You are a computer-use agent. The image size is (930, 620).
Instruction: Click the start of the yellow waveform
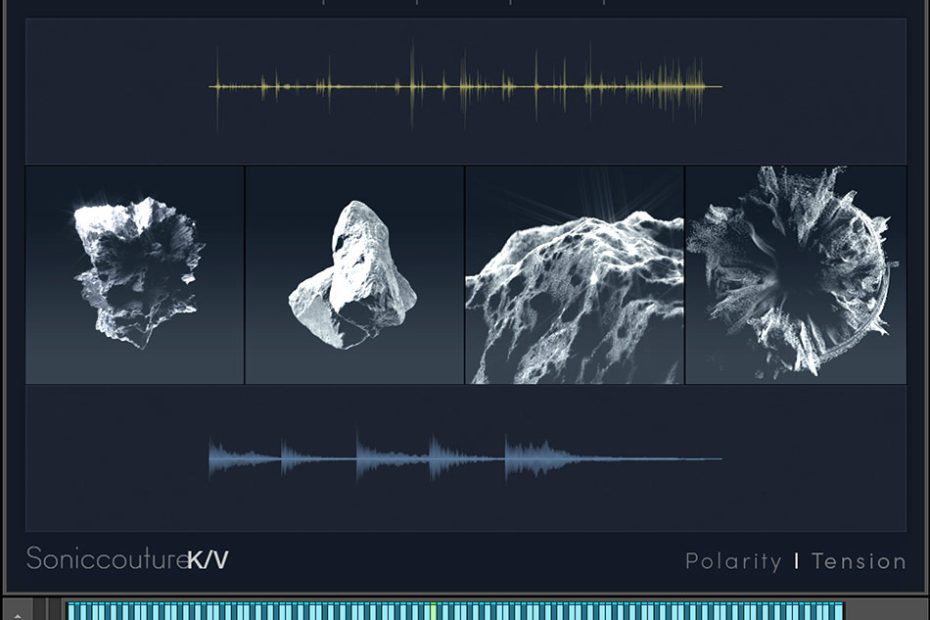coord(214,87)
